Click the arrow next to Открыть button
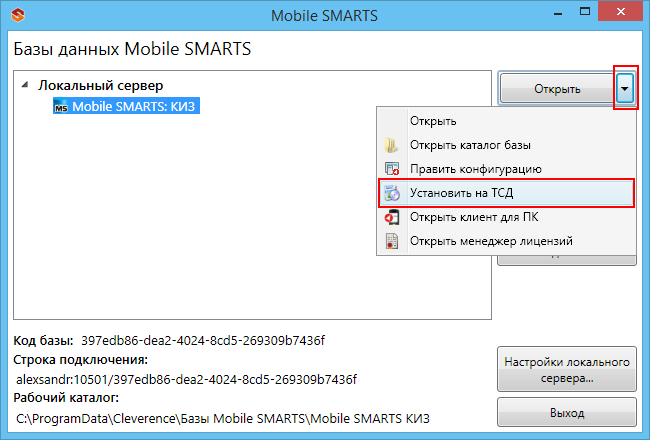The width and height of the screenshot is (650, 440). (x=625, y=88)
